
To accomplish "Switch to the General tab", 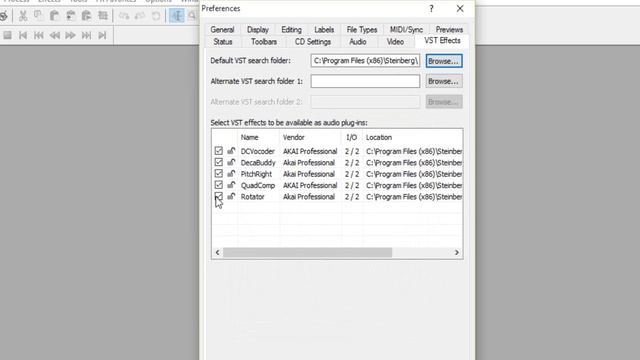I will pos(222,30).
